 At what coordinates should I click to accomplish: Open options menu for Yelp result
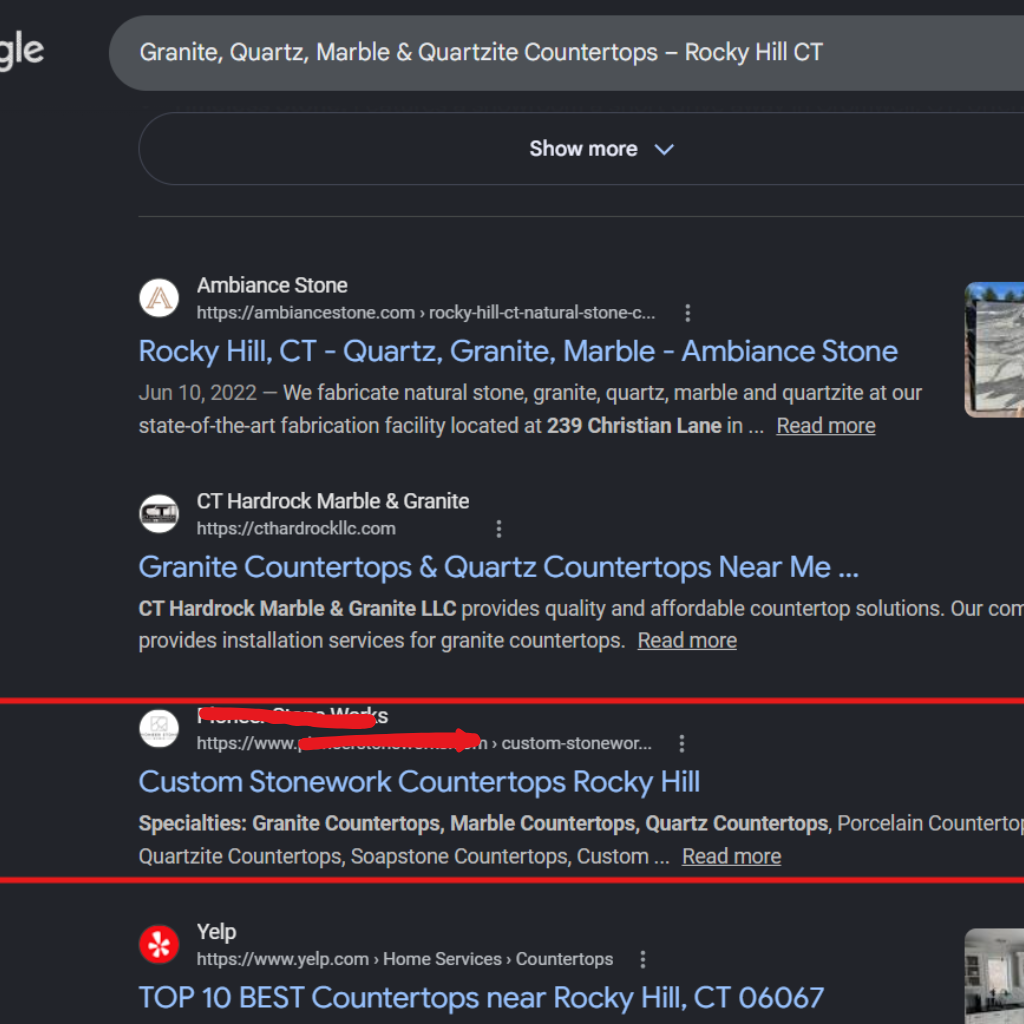[x=643, y=959]
